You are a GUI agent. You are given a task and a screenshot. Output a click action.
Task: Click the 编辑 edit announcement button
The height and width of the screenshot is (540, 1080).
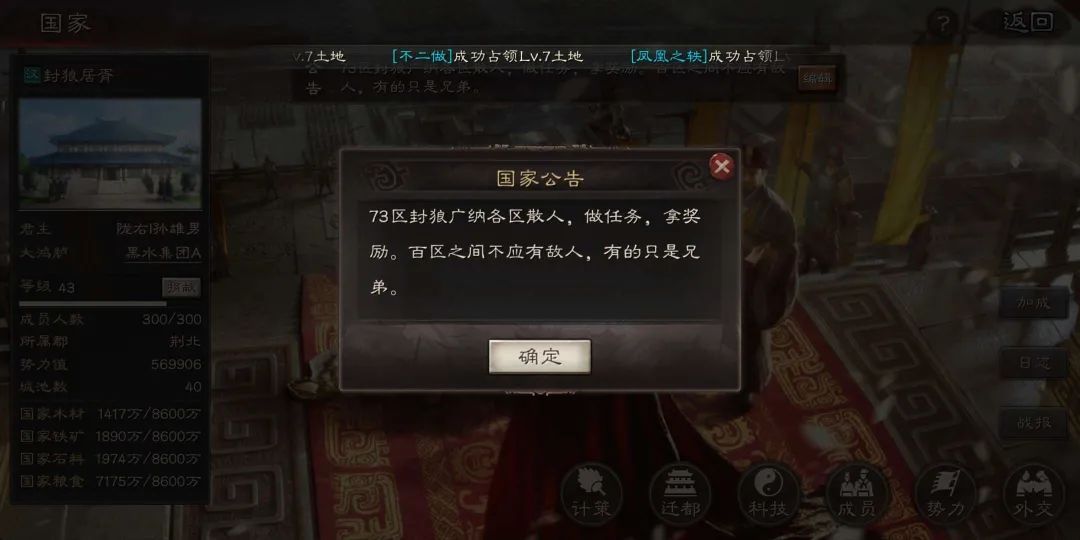pyautogui.click(x=817, y=78)
